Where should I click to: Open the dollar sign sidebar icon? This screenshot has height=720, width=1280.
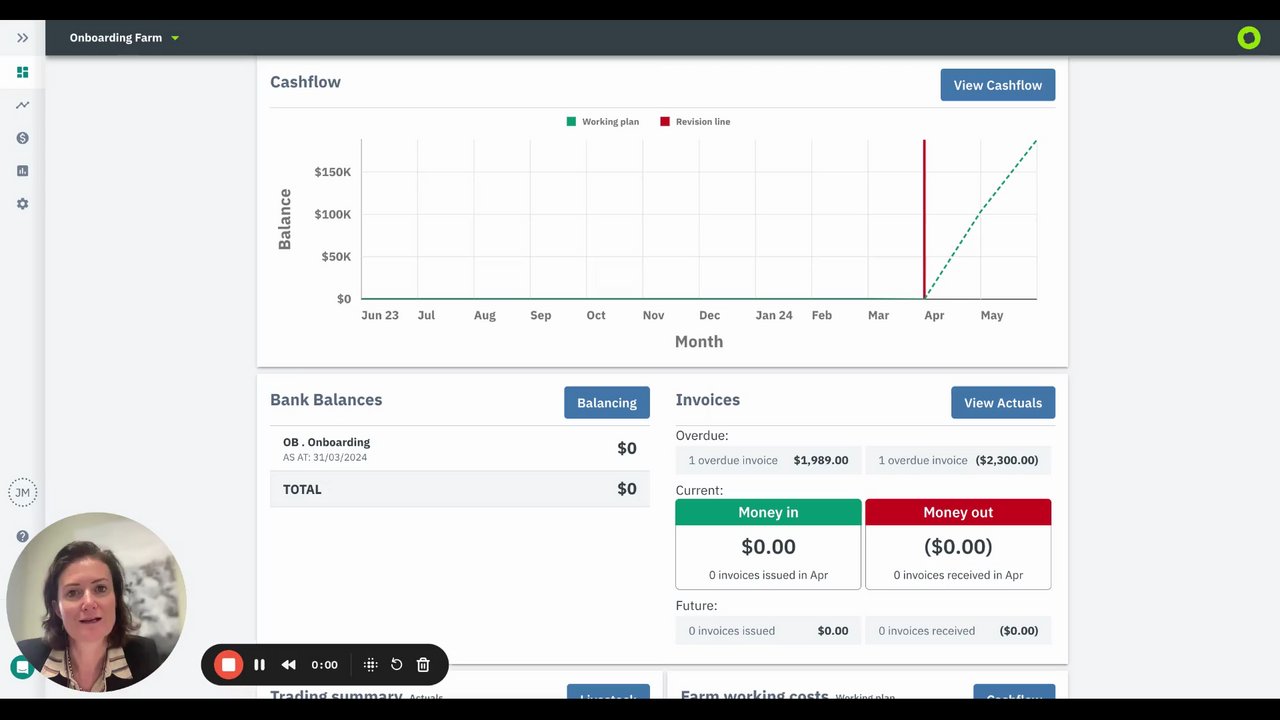coord(22,138)
